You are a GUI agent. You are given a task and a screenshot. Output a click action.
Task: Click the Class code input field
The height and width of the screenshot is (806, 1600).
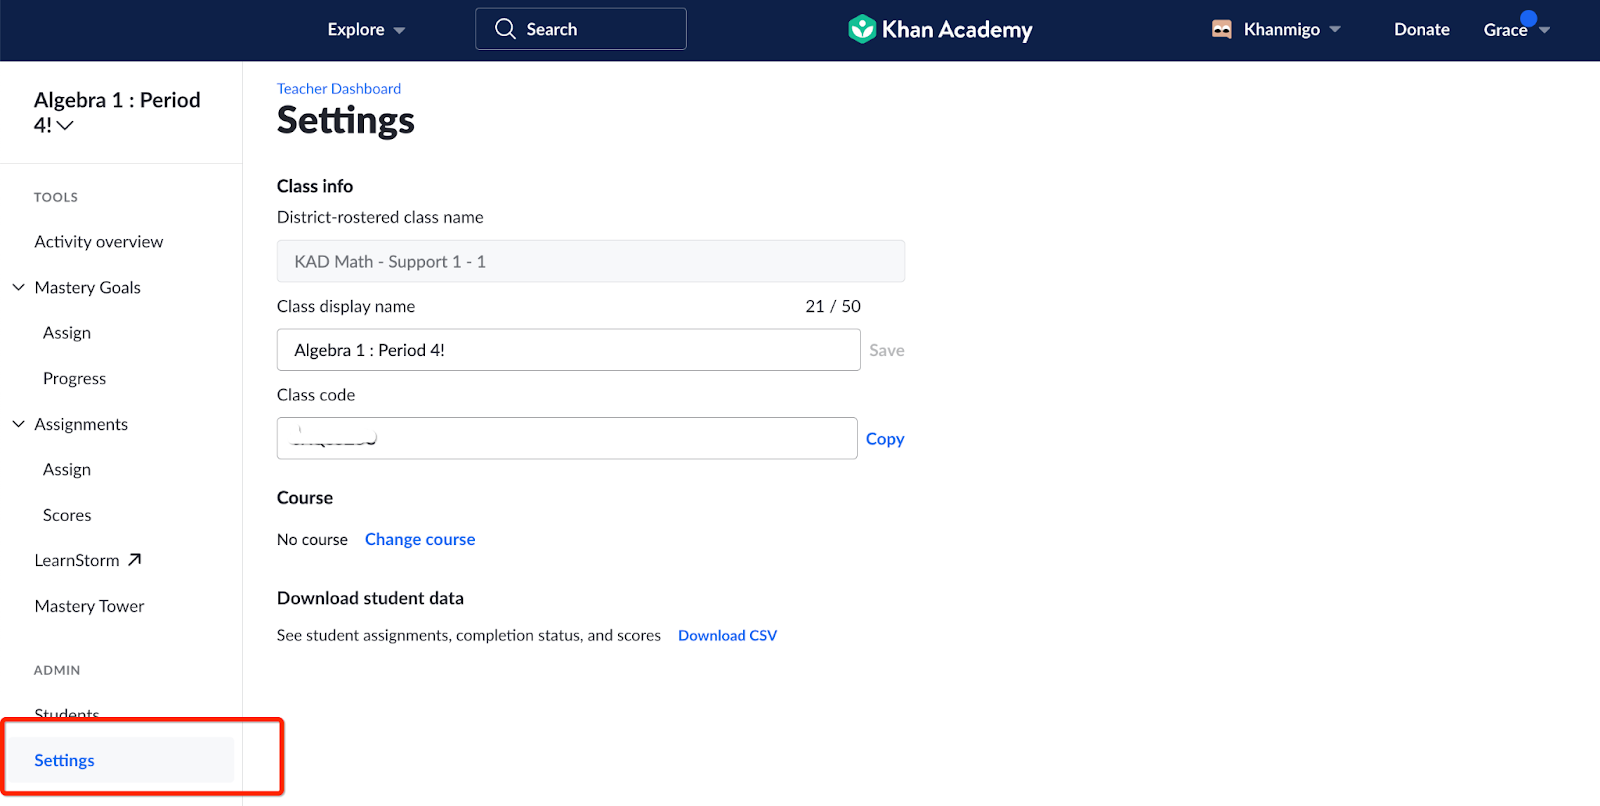[x=567, y=438]
